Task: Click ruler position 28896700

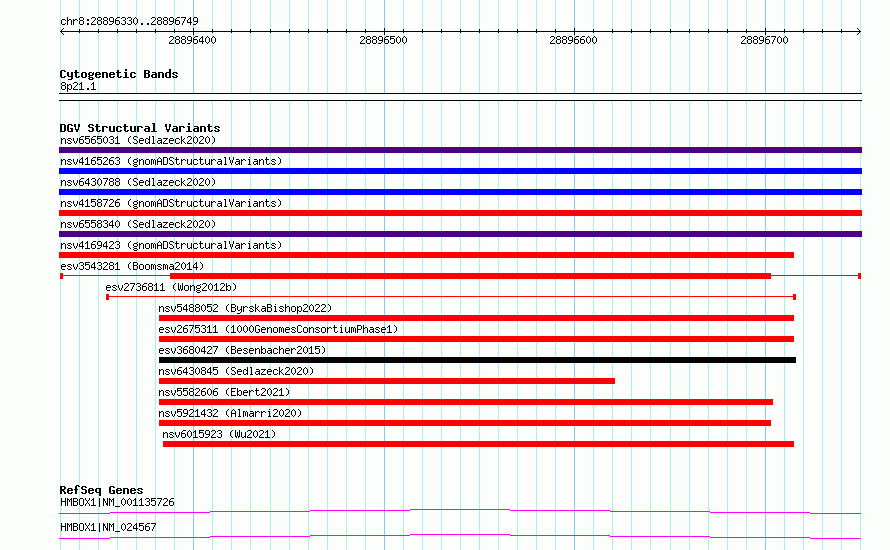Action: pyautogui.click(x=764, y=40)
